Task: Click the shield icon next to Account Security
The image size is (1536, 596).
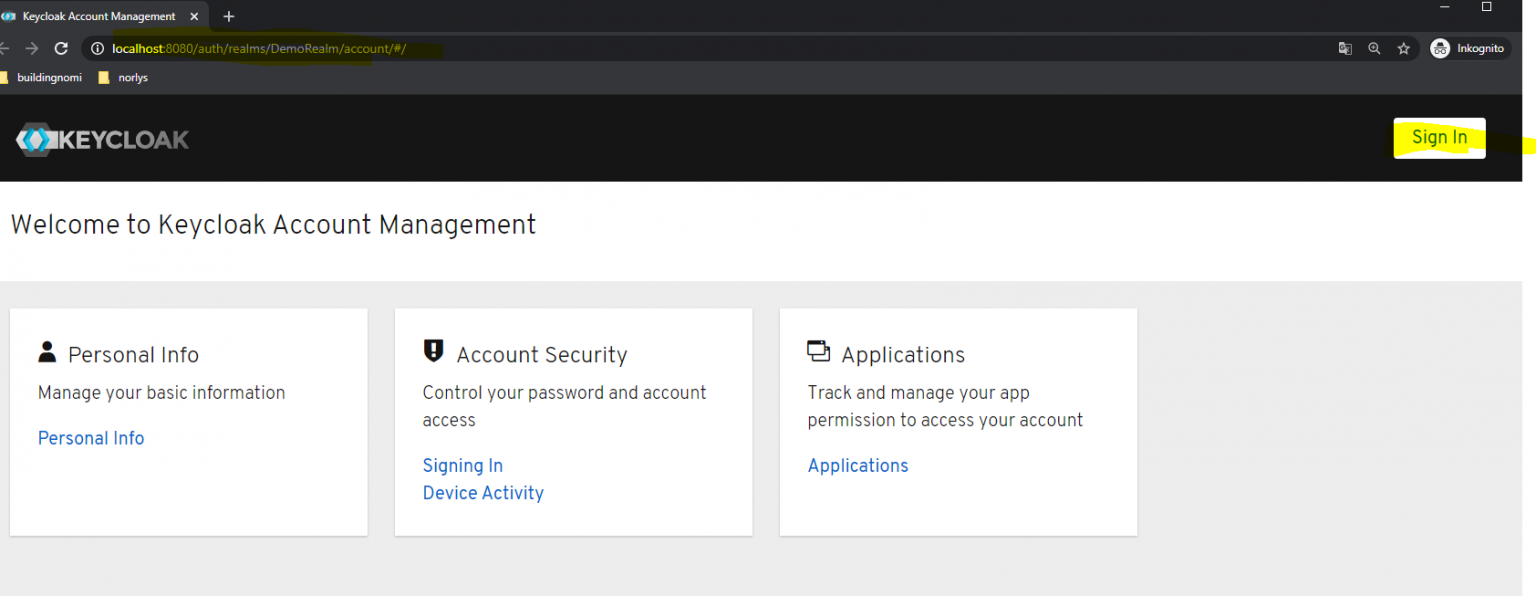Action: click(433, 350)
